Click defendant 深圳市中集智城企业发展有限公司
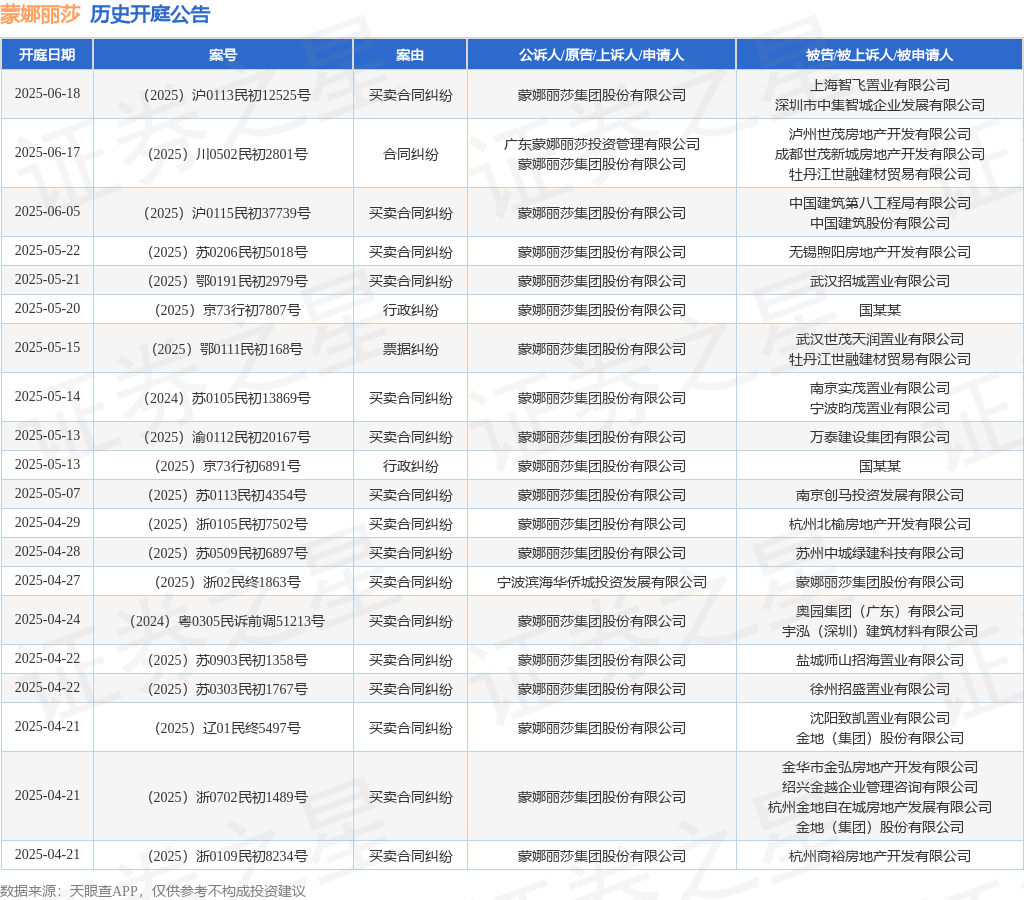The image size is (1024, 900). click(x=880, y=105)
